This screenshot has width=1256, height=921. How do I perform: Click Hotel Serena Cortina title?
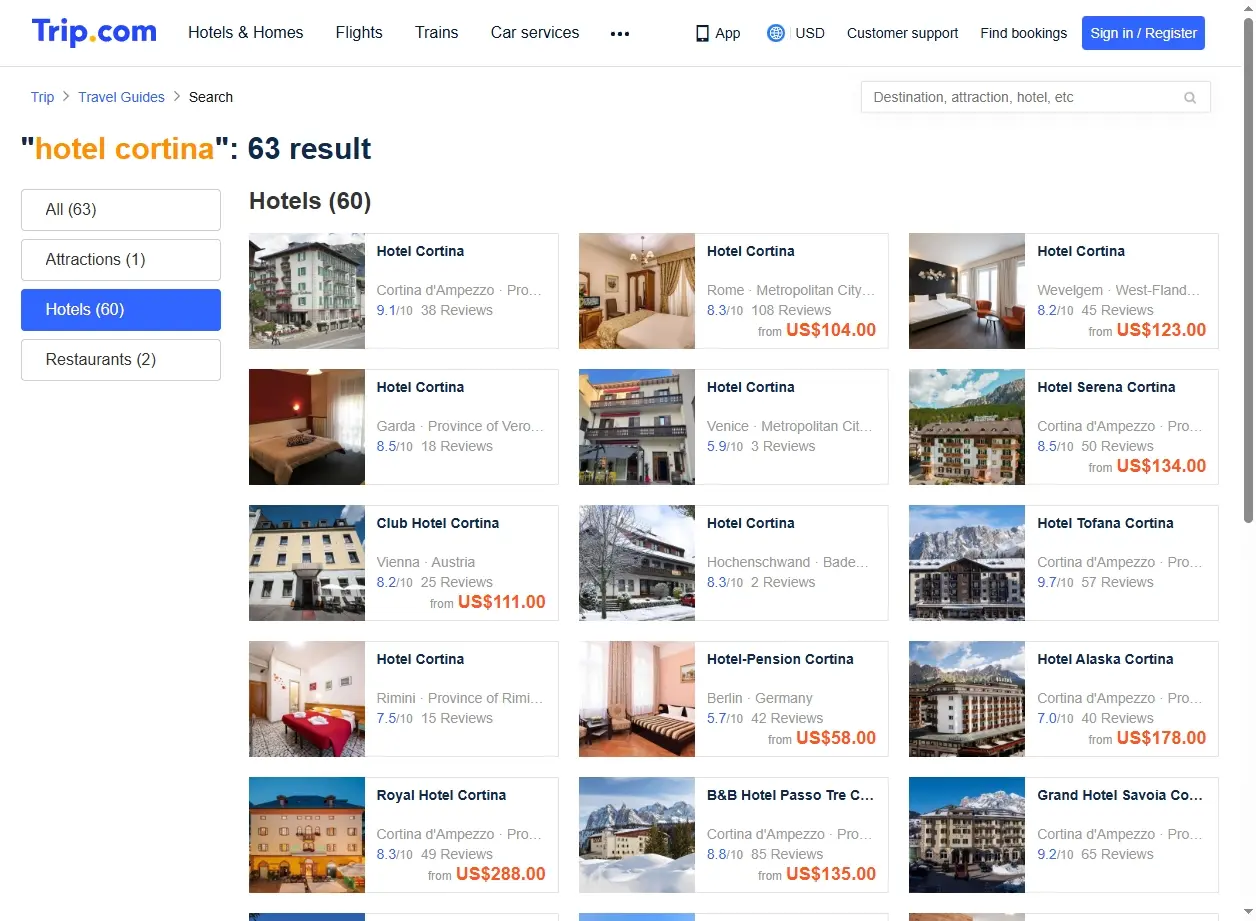(1106, 387)
